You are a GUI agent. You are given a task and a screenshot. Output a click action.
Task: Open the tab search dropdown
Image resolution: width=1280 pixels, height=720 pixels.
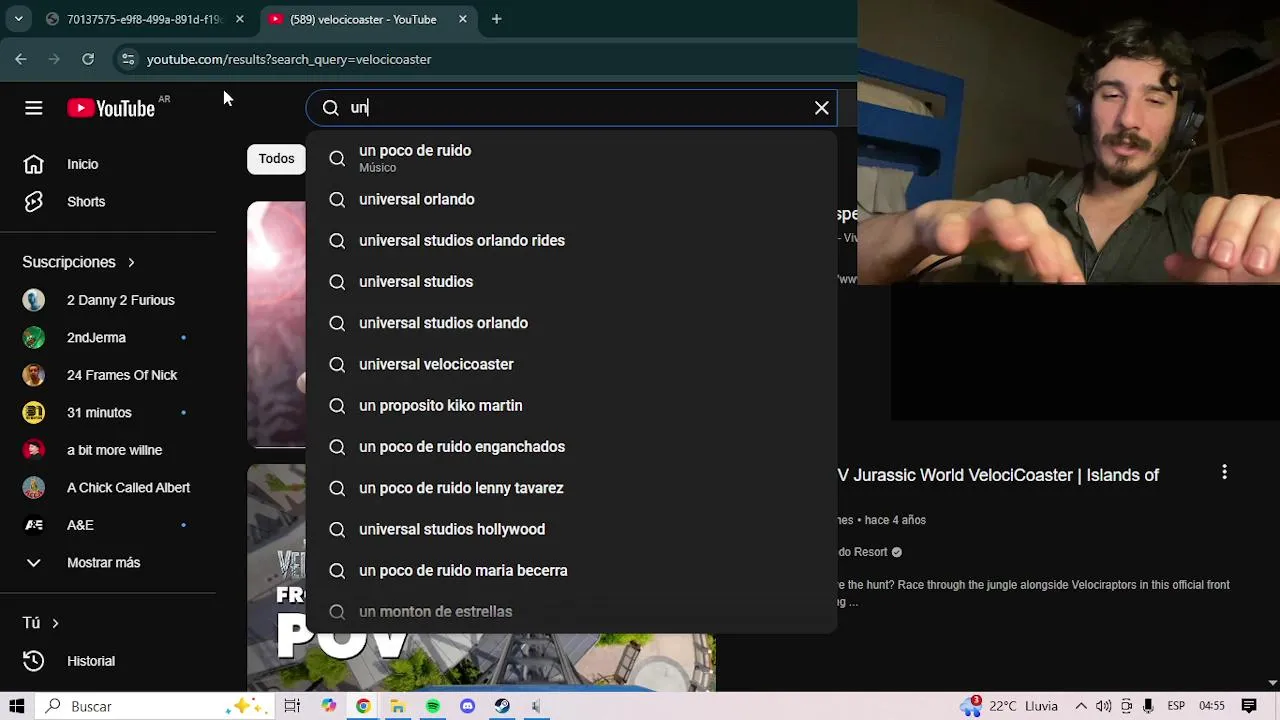coord(18,19)
